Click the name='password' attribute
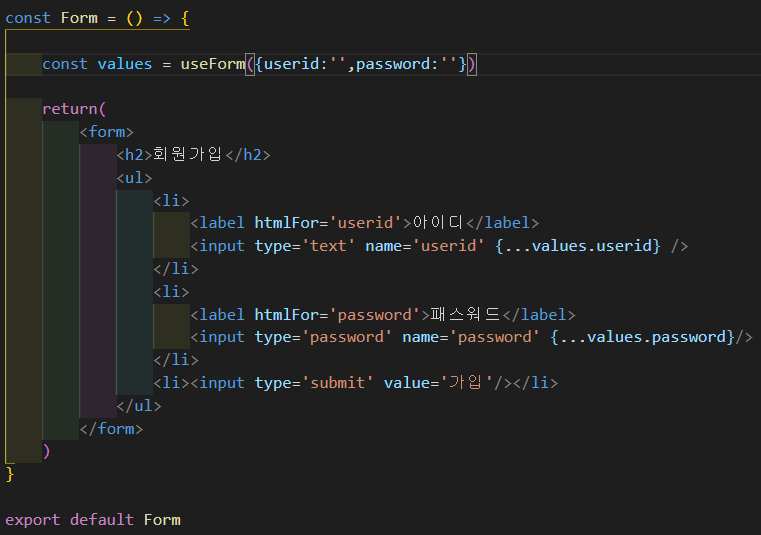Viewport: 761px width, 535px height. pyautogui.click(x=471, y=337)
